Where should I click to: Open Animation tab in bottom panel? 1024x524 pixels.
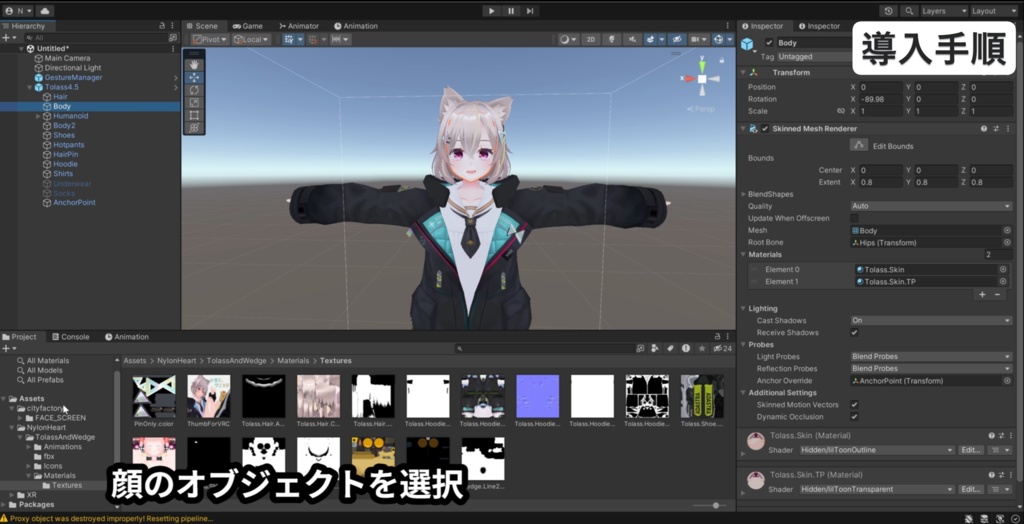pos(127,337)
